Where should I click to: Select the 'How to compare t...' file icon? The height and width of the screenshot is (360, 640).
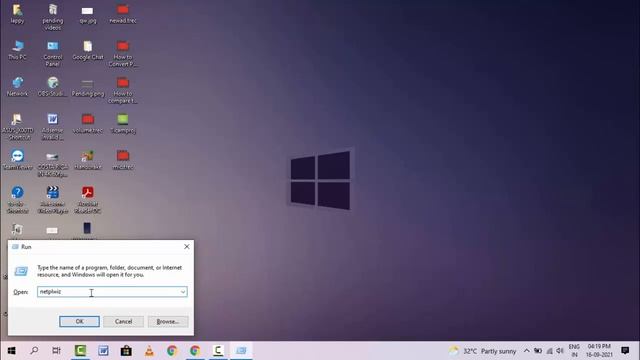coord(123,90)
